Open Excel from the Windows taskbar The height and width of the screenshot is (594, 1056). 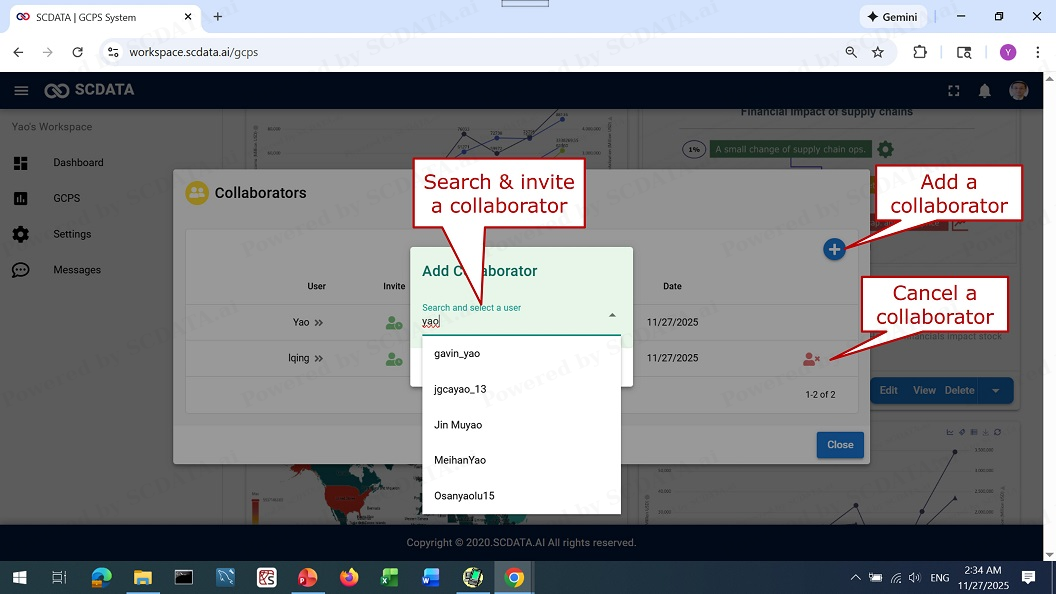pos(389,577)
